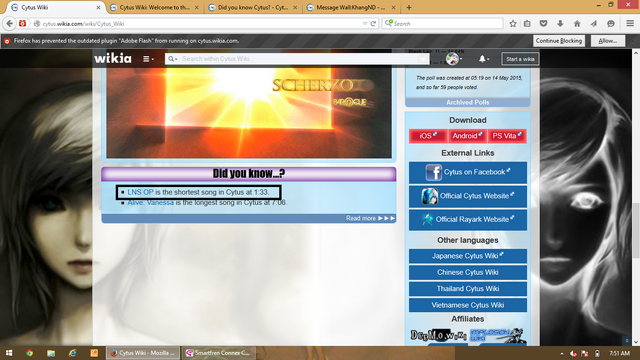
Task: Bookmark this page with the star icon
Action: click(x=513, y=24)
